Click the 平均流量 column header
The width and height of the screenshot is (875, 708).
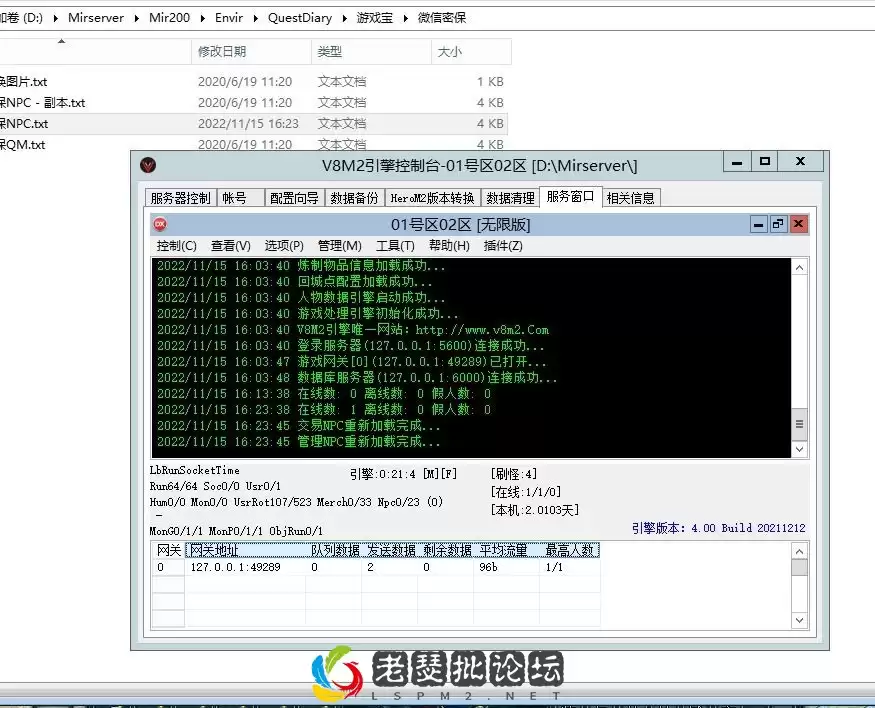pyautogui.click(x=507, y=550)
